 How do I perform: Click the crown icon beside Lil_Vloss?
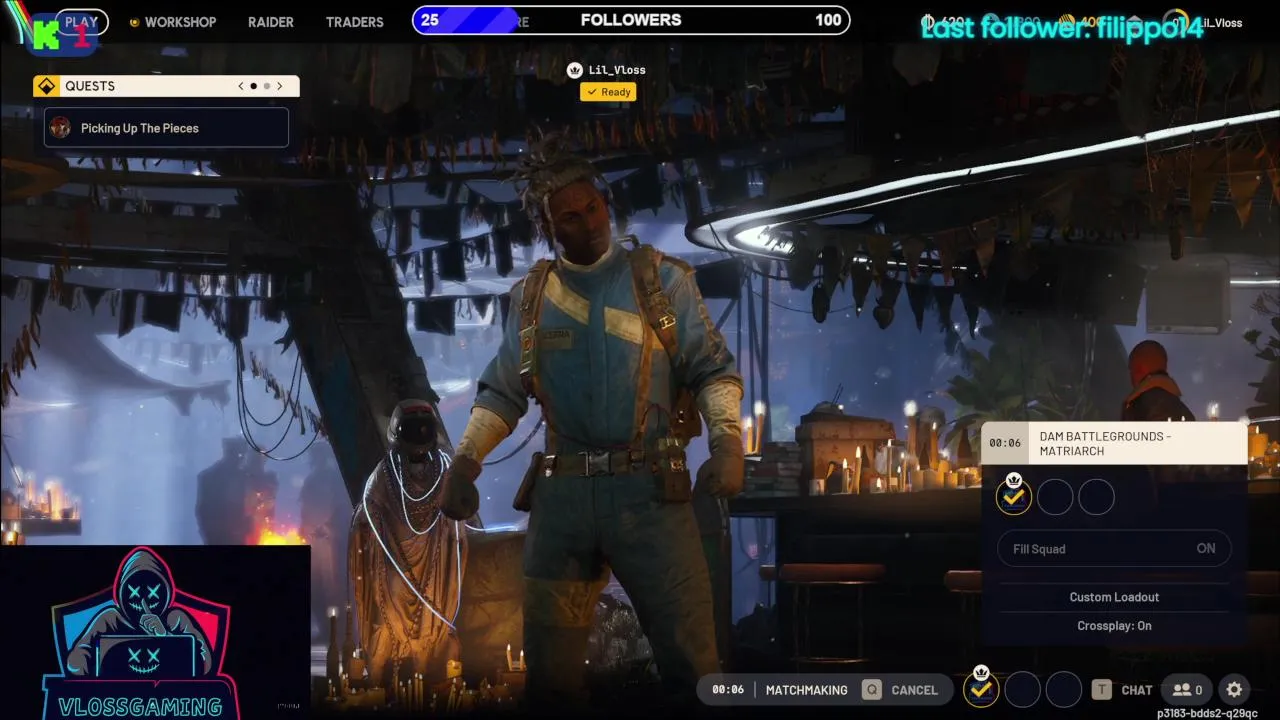(574, 70)
